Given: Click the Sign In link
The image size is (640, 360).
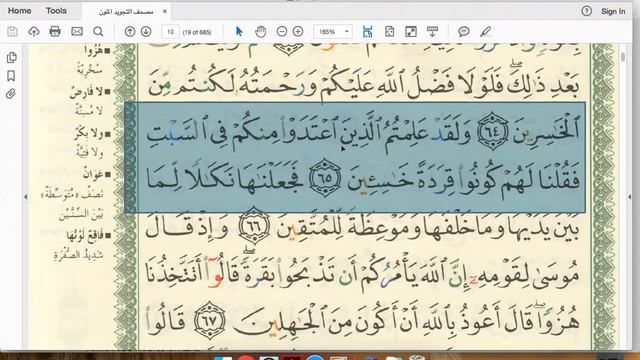Looking at the screenshot, I should click(x=613, y=11).
